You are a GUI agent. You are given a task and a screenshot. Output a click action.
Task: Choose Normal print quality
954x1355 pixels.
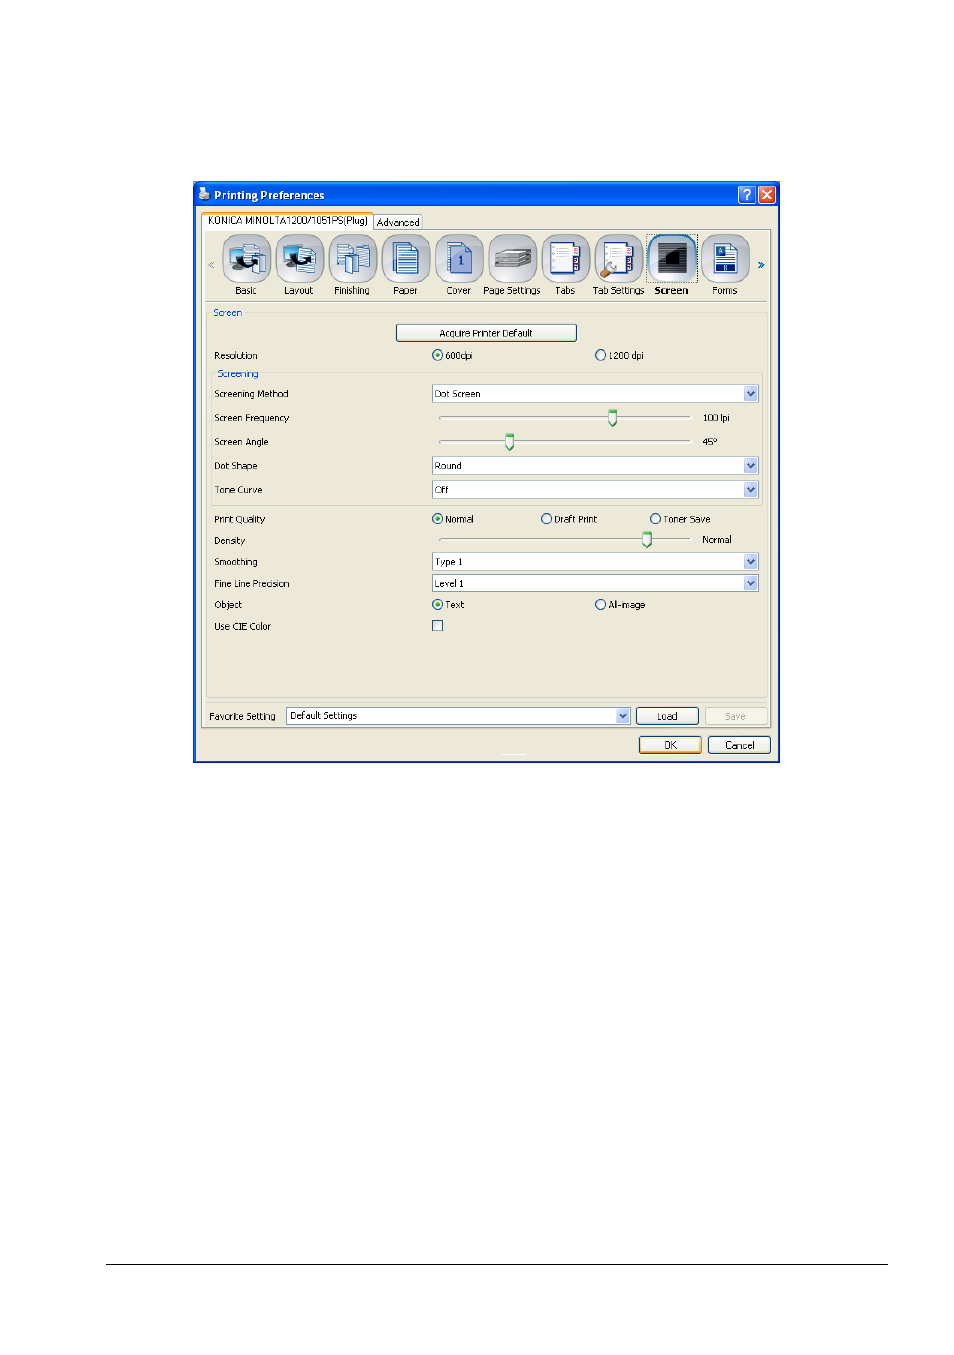point(437,519)
